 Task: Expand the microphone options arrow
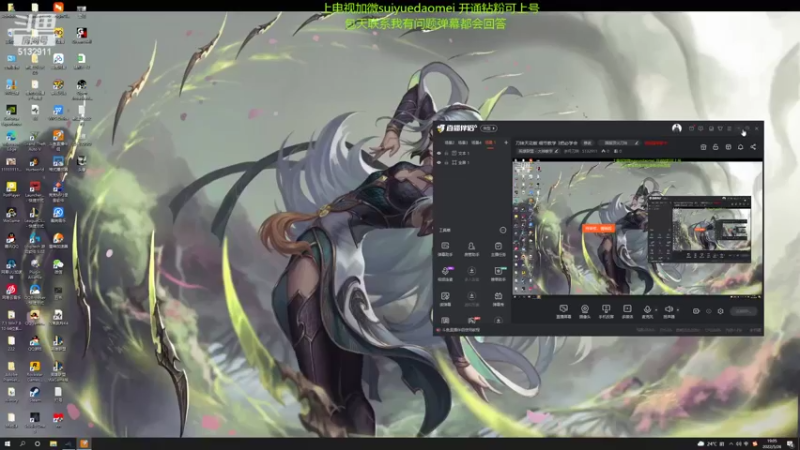point(656,309)
